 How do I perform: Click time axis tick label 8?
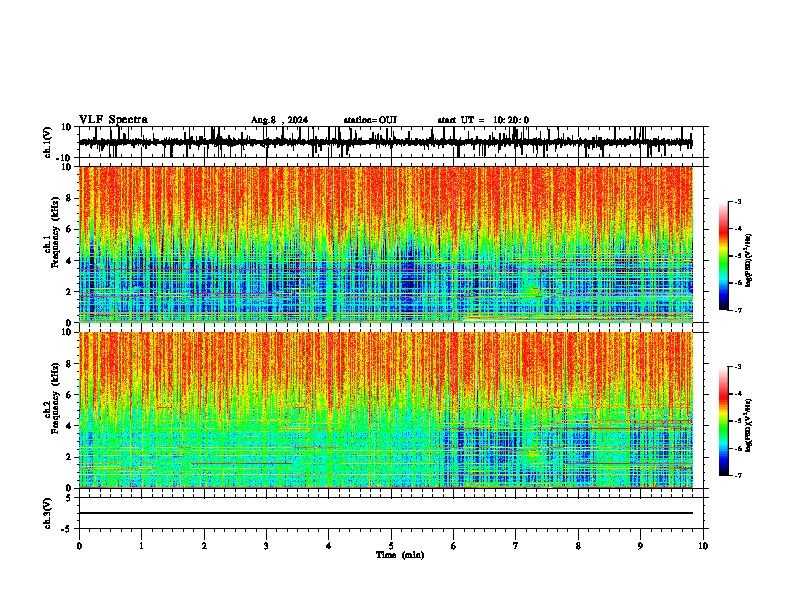click(578, 546)
